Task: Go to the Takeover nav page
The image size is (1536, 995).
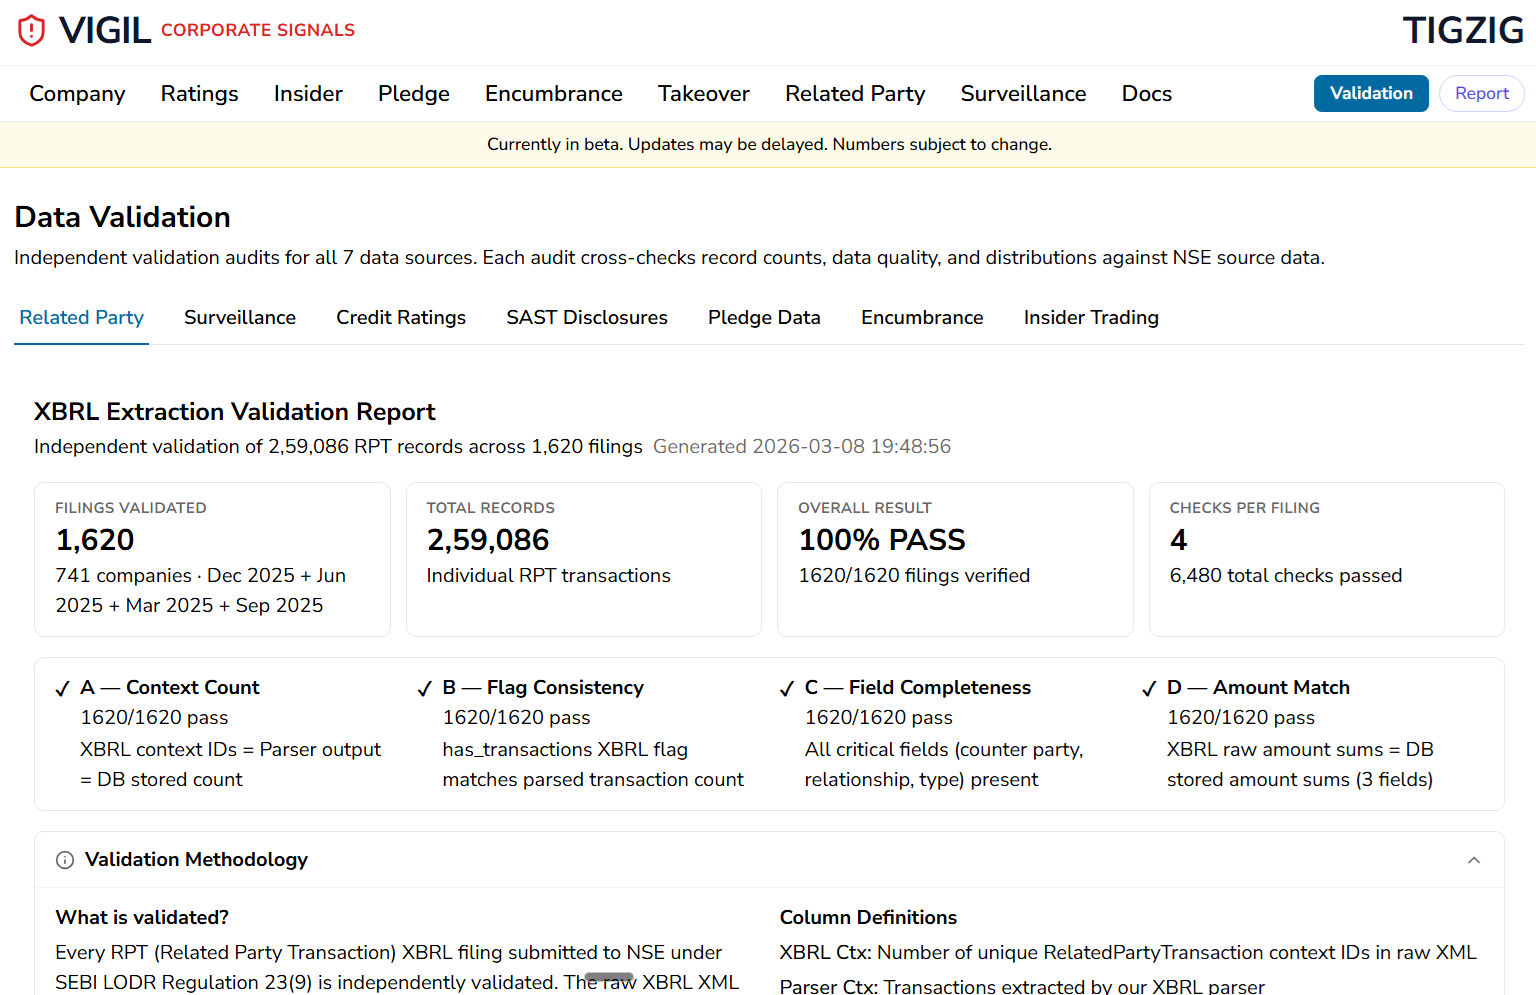Action: pos(704,94)
